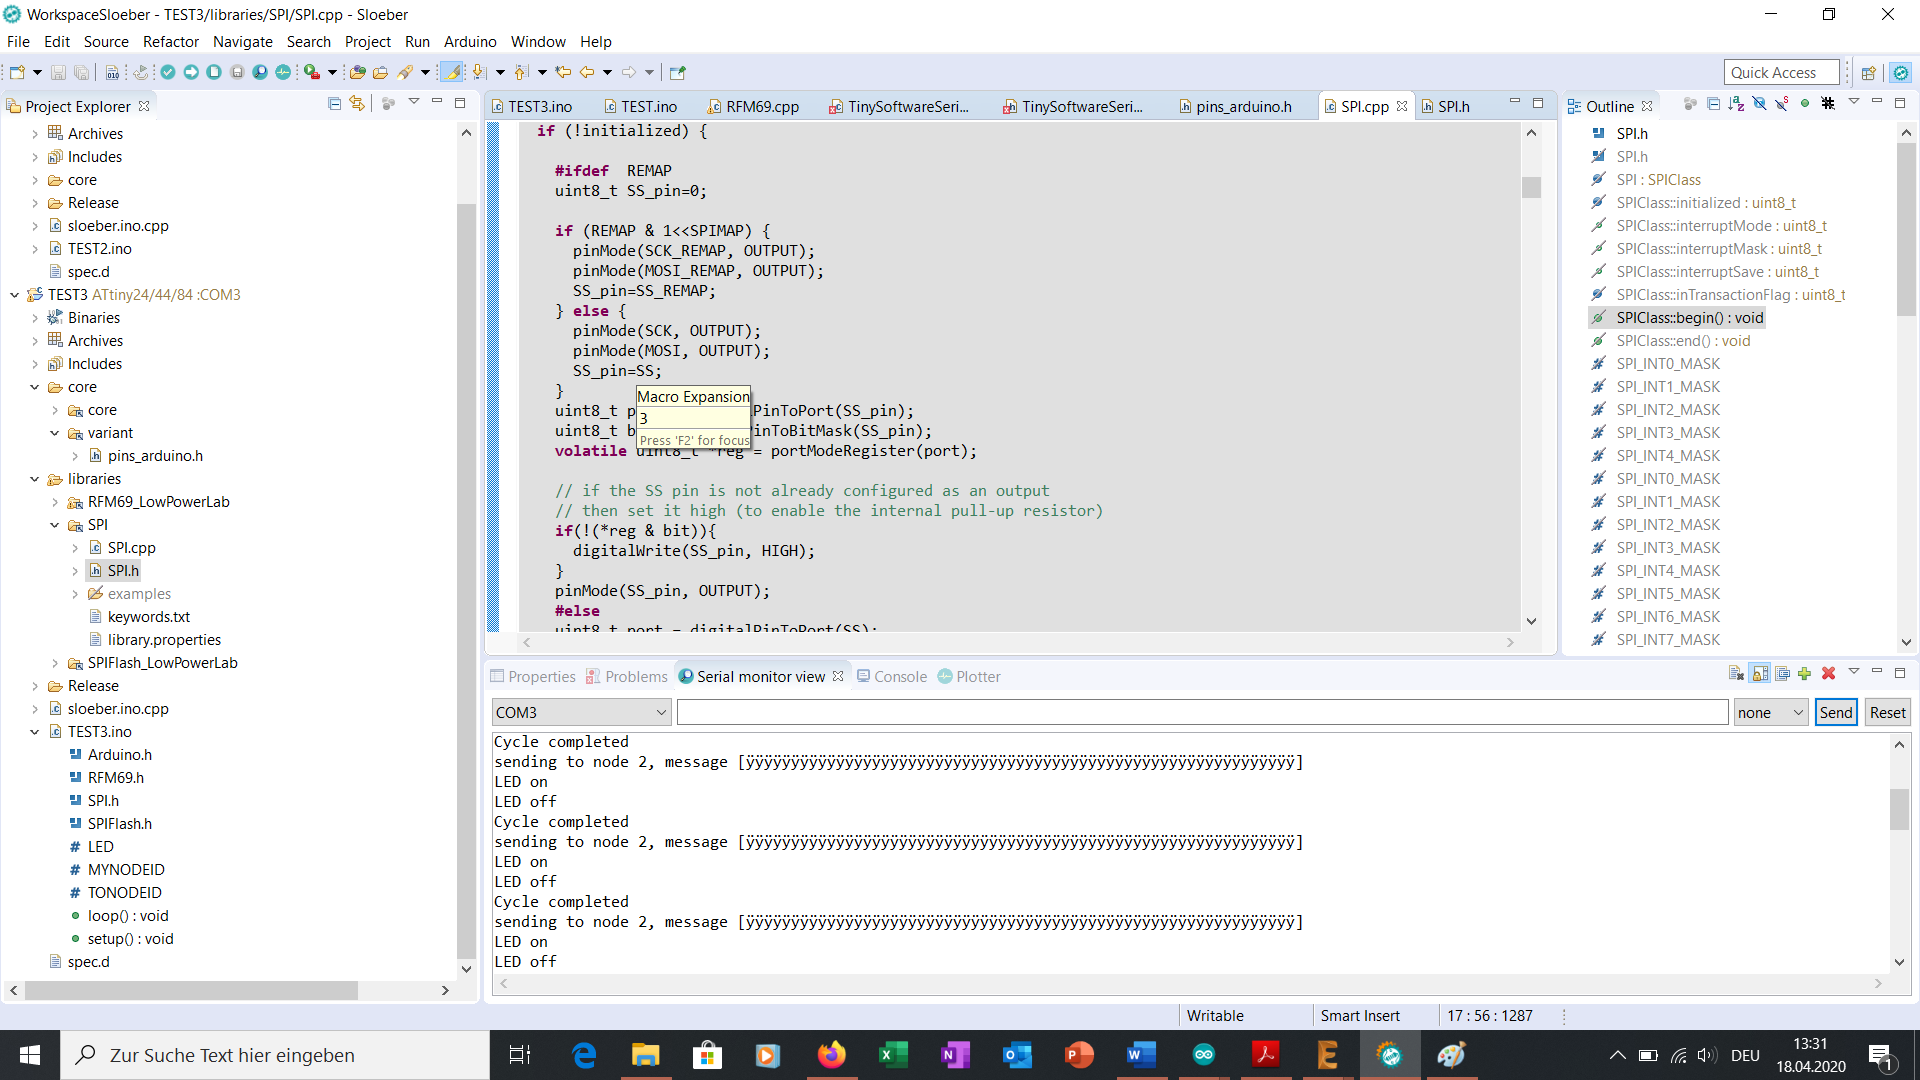This screenshot has height=1080, width=1920.
Task: Click the Verify (checkmark) toolbar icon
Action: click(168, 72)
